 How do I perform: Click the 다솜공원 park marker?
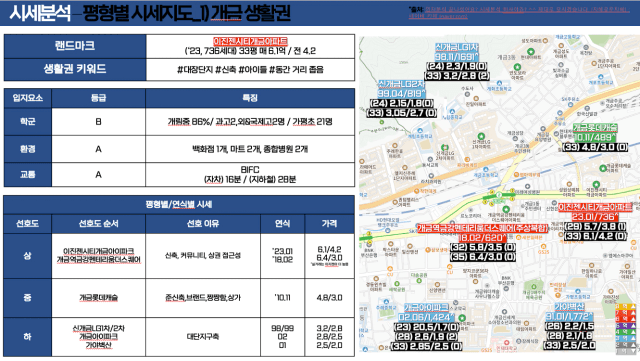(x=419, y=280)
